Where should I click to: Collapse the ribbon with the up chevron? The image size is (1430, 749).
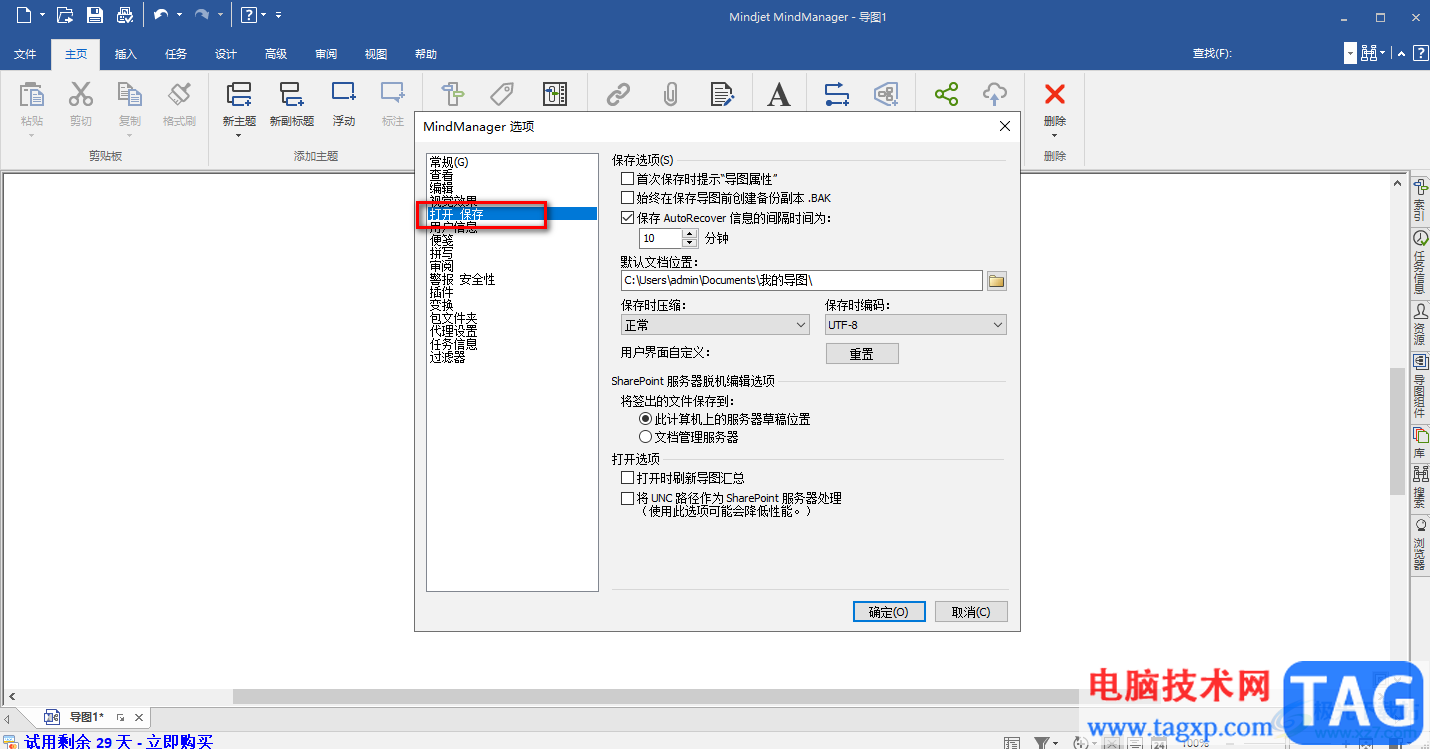click(1402, 54)
